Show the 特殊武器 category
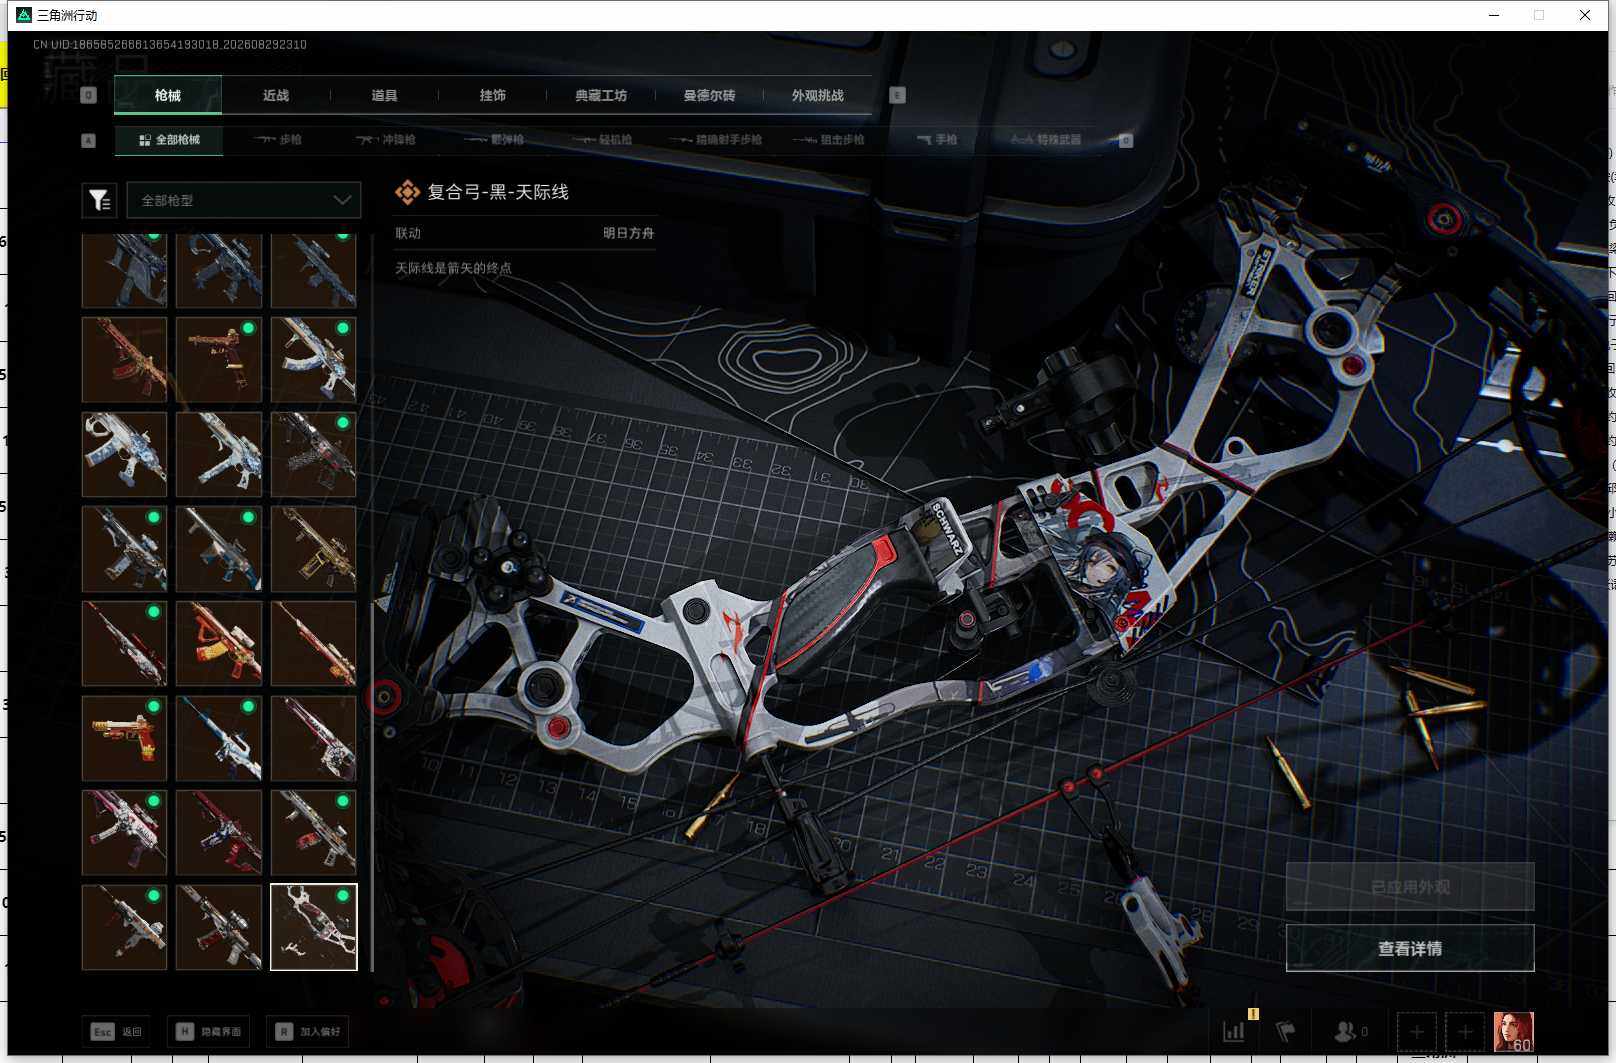 coord(1046,140)
